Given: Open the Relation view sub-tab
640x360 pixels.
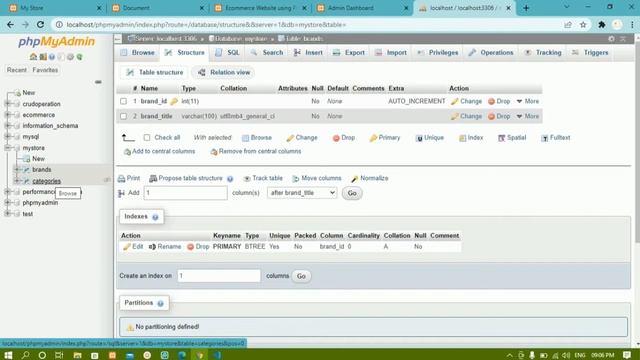Looking at the screenshot, I should point(224,73).
